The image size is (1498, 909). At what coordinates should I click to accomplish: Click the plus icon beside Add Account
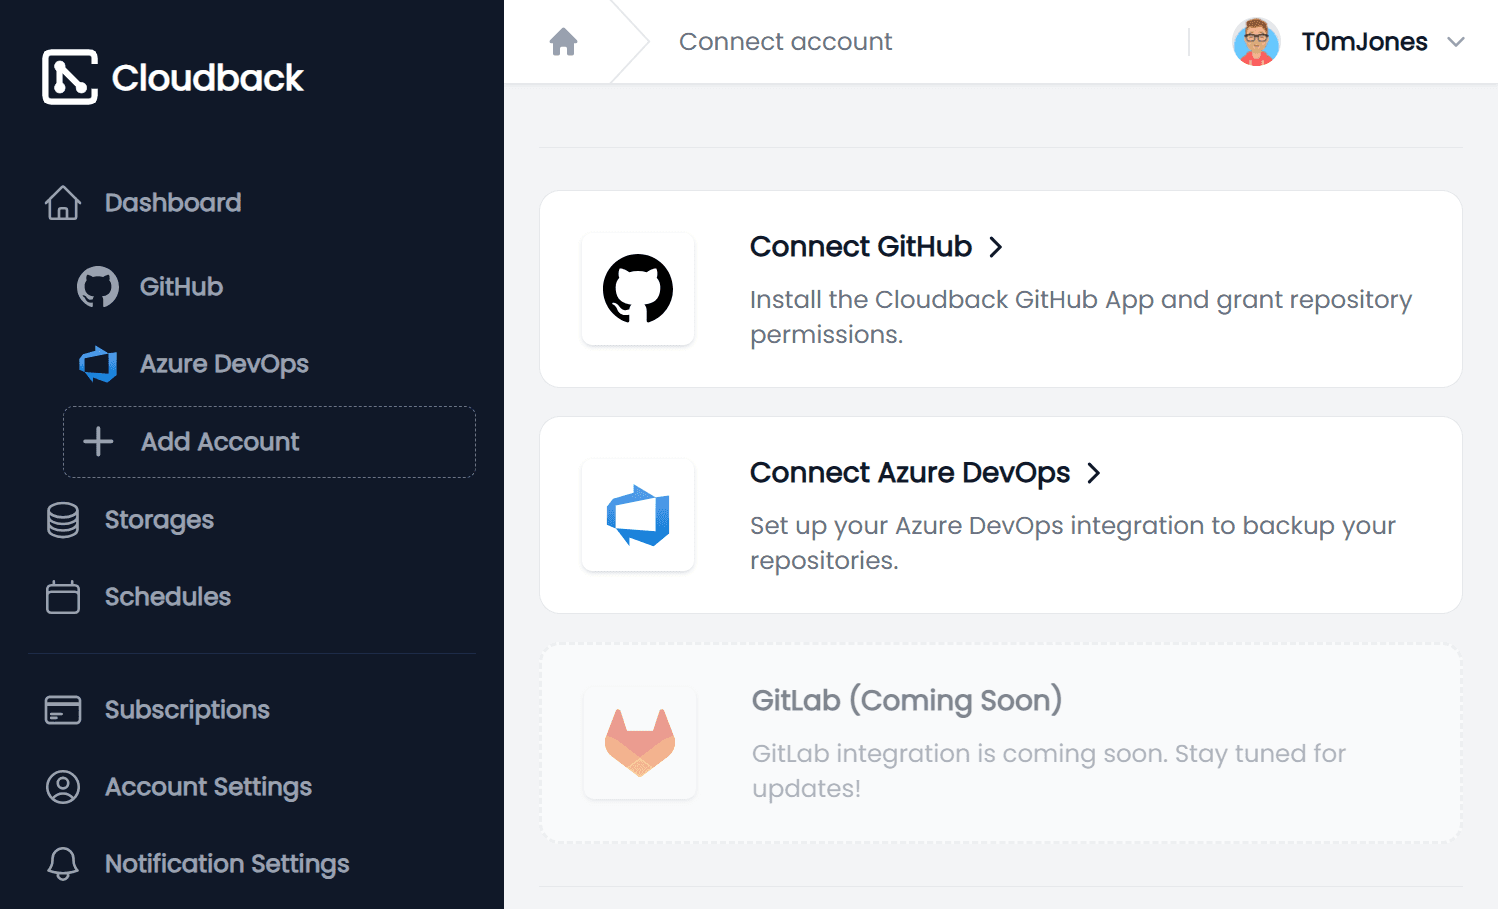click(x=98, y=441)
